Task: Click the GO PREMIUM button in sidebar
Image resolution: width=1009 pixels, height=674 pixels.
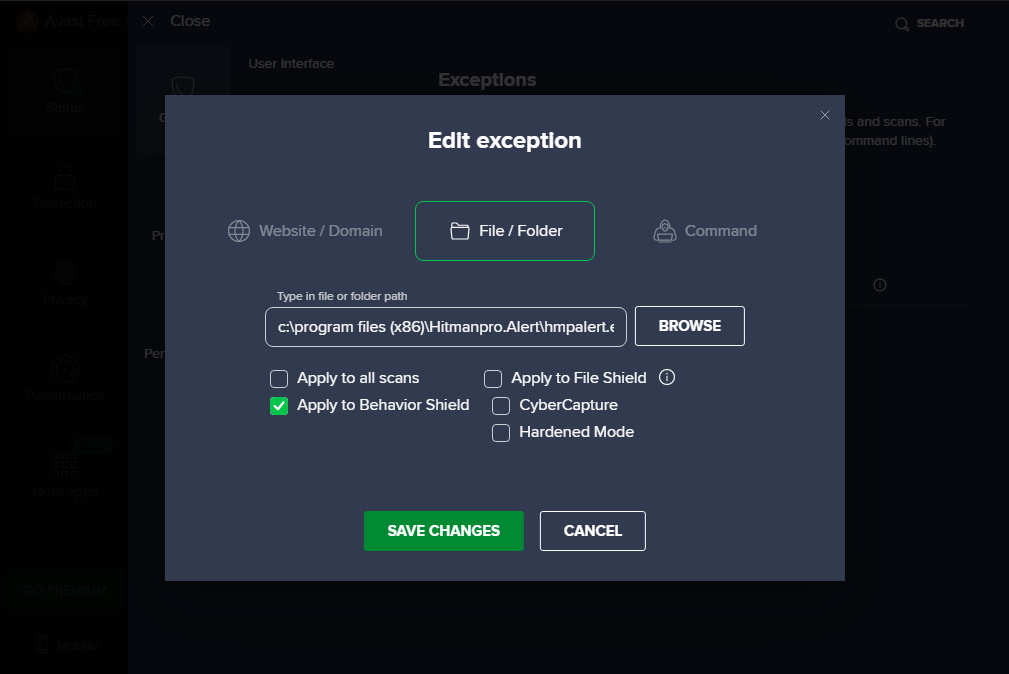Action: point(65,591)
